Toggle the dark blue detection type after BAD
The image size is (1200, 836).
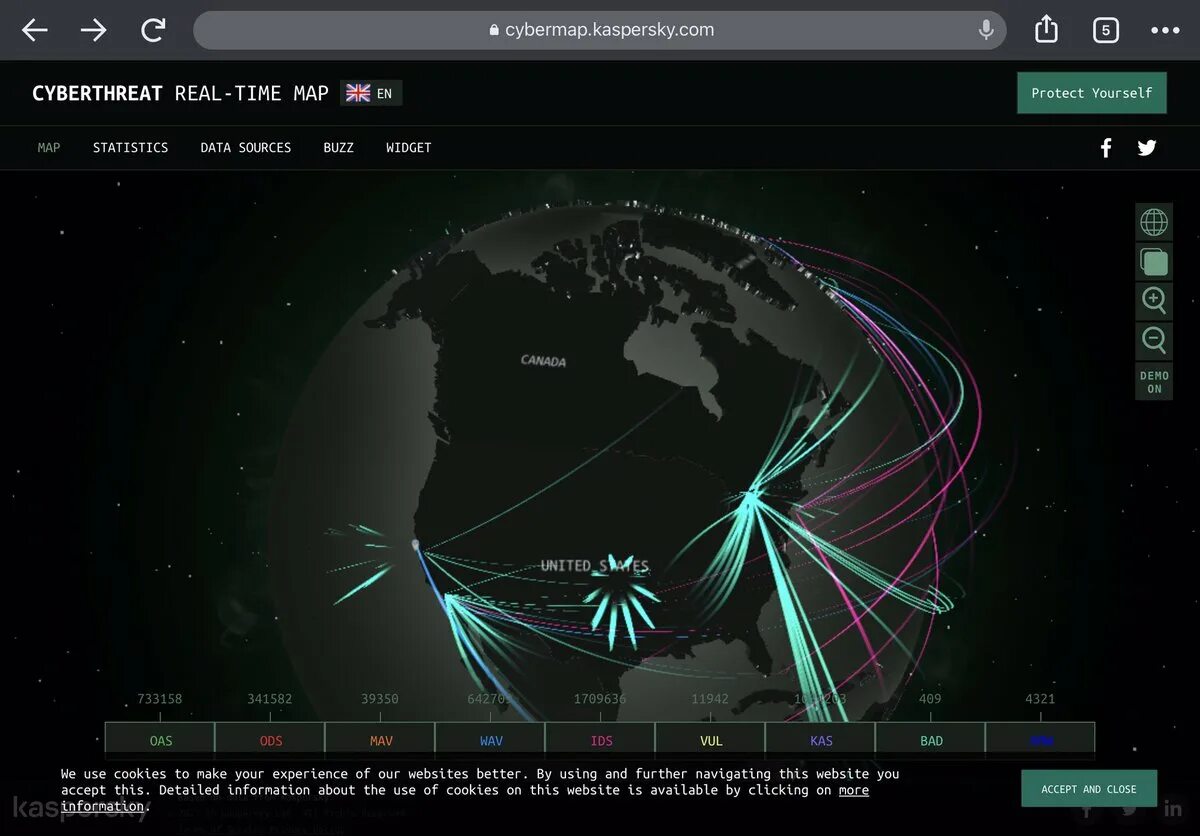tap(1040, 741)
